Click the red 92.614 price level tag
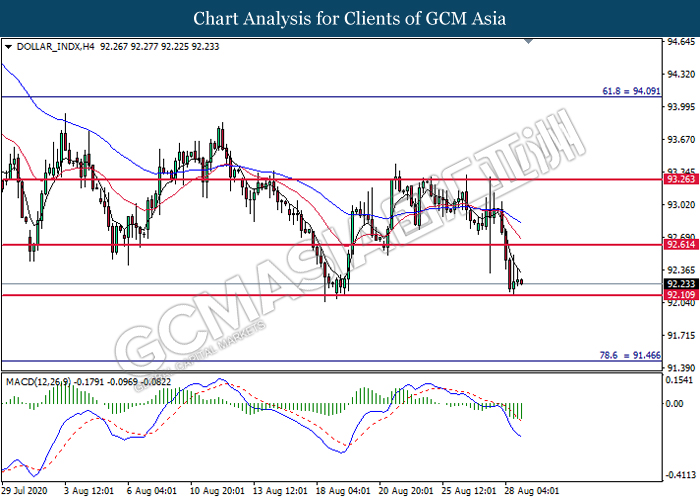The height and width of the screenshot is (500, 700). [681, 245]
